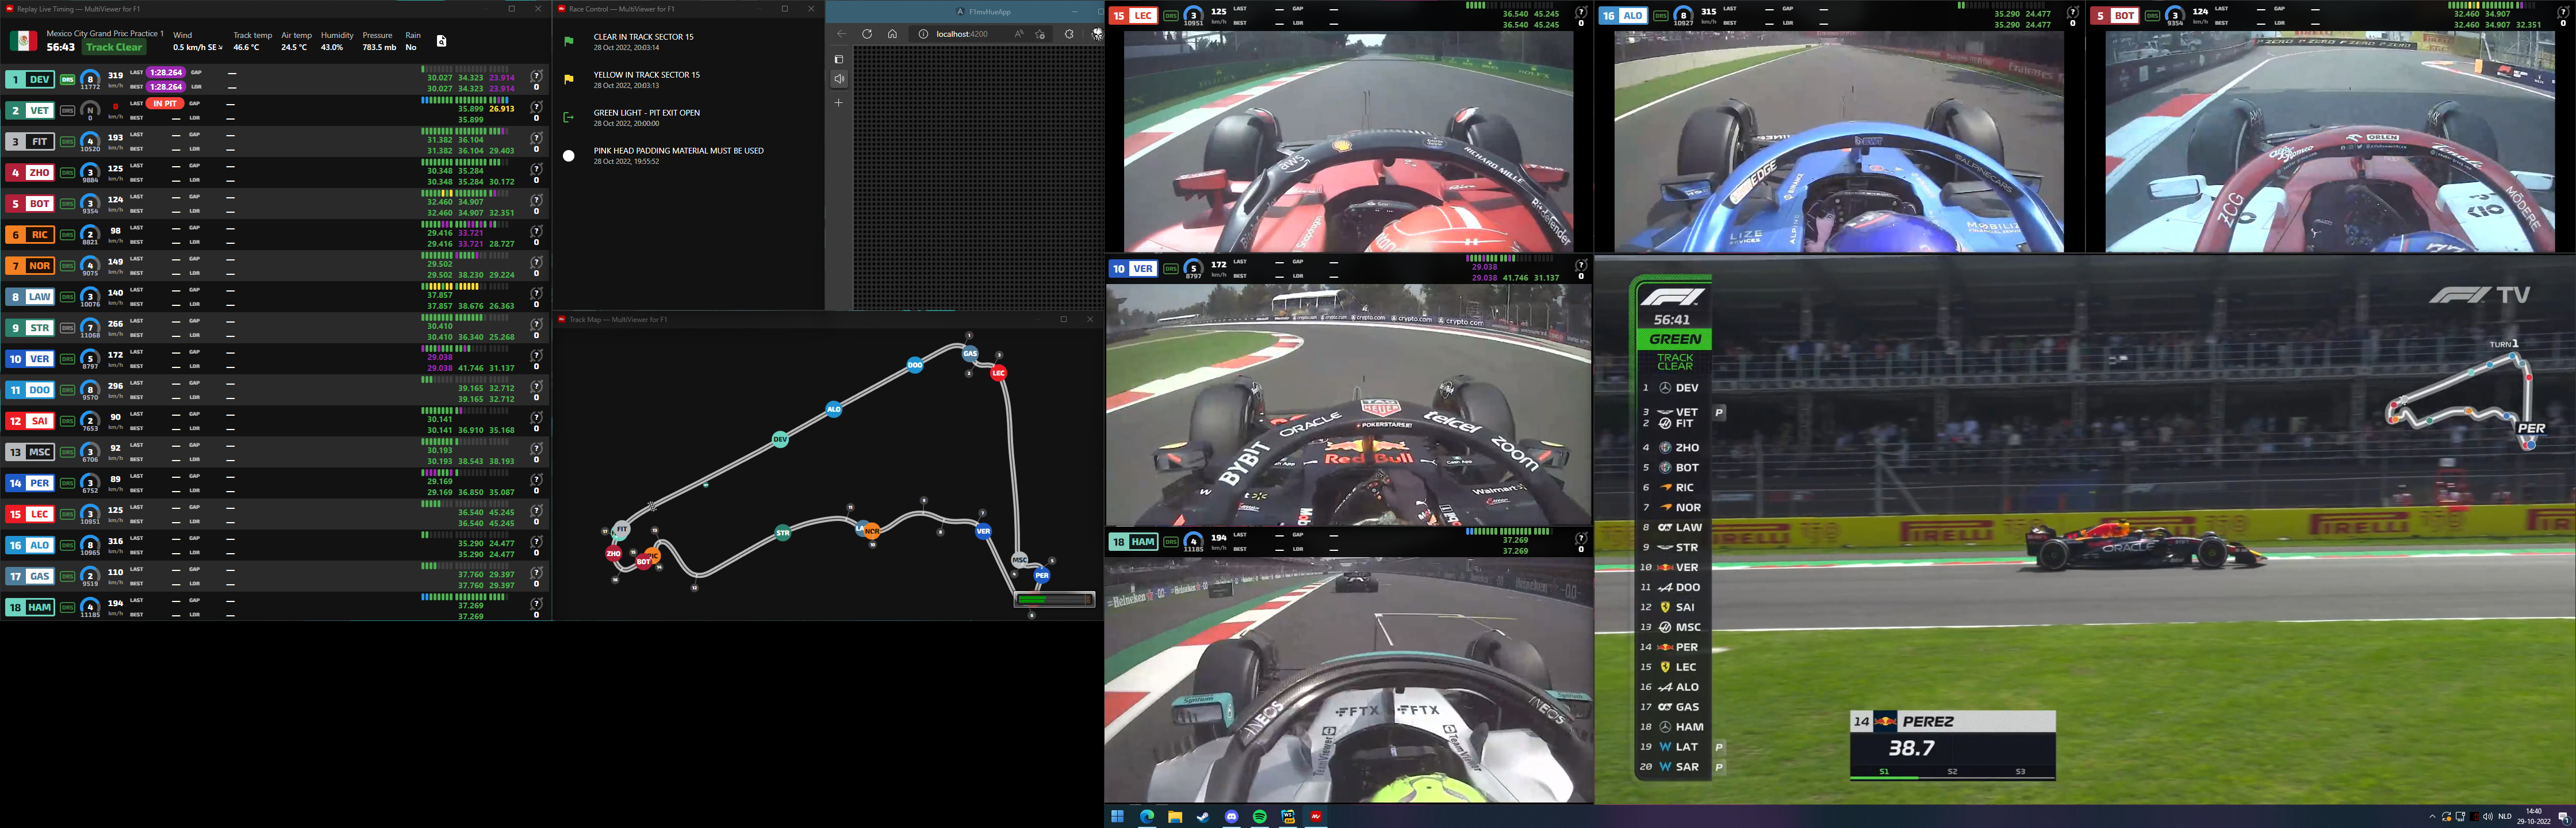Open the browser extensions puzzle icon
The width and height of the screenshot is (2576, 828).
tap(1069, 34)
